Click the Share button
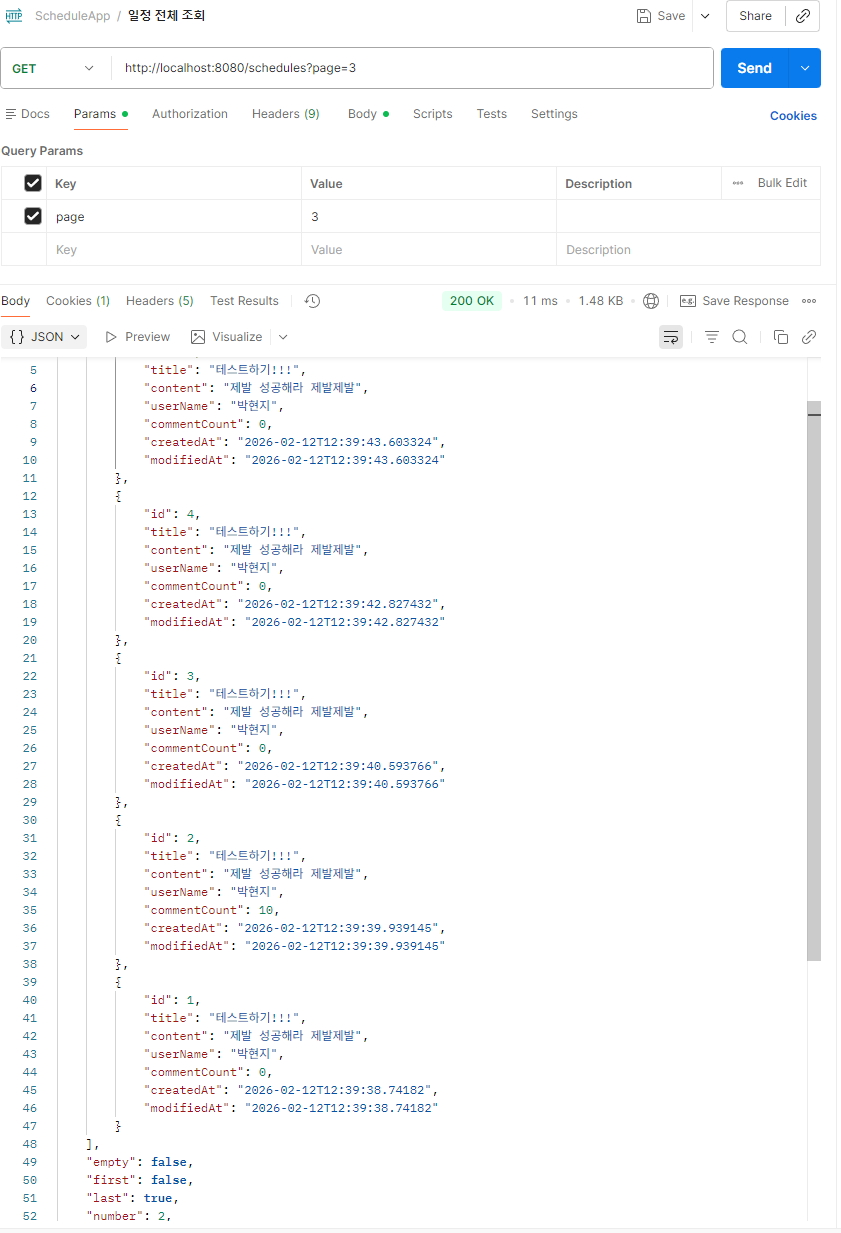 pos(756,16)
